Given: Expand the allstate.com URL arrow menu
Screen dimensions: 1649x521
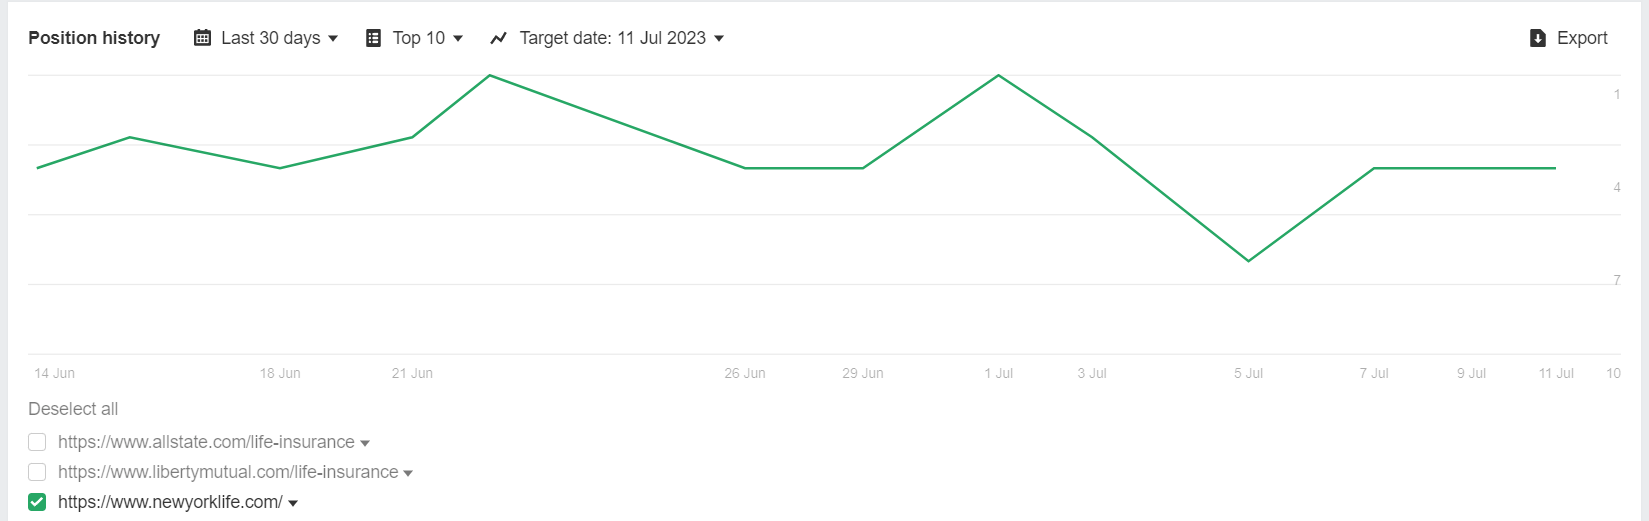Looking at the screenshot, I should click(365, 443).
